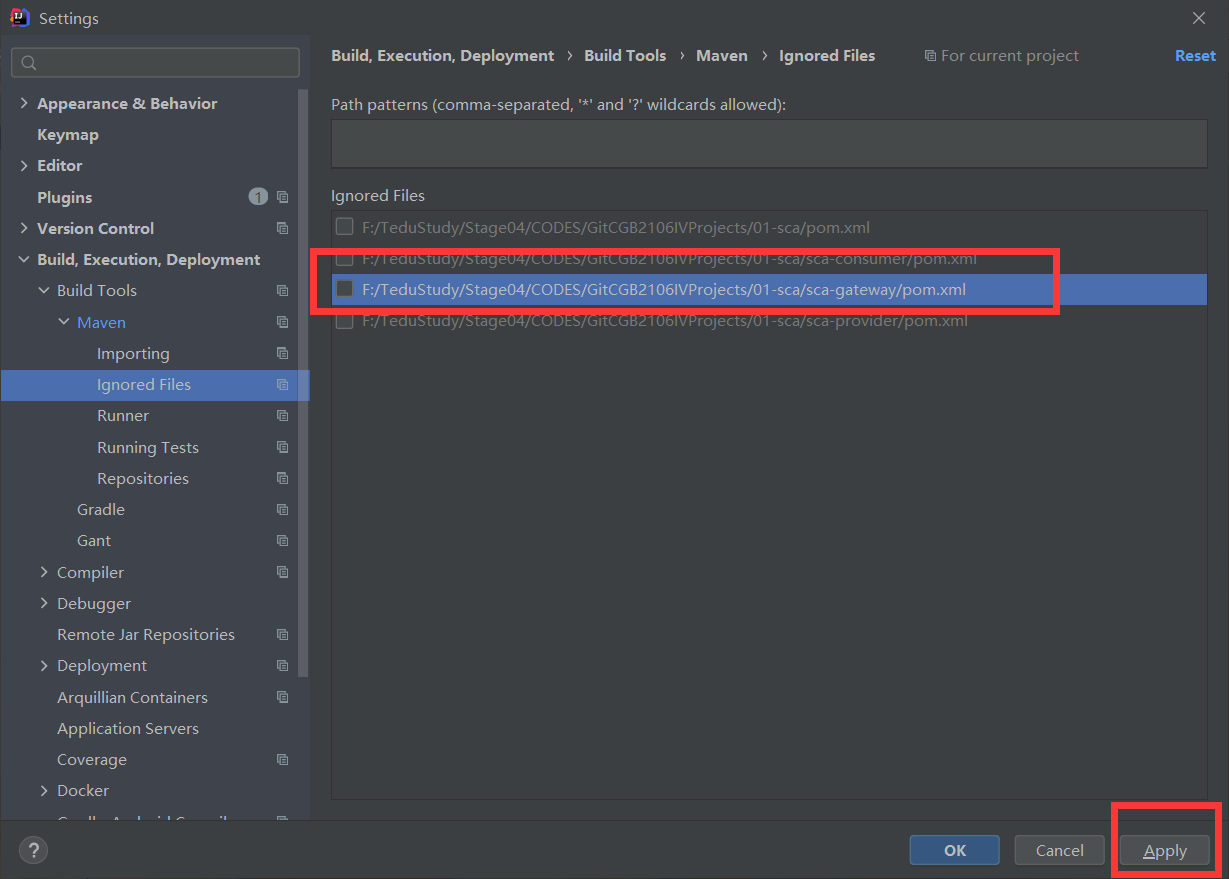Toggle checkbox for 01-sca/pom.xml

(x=344, y=226)
